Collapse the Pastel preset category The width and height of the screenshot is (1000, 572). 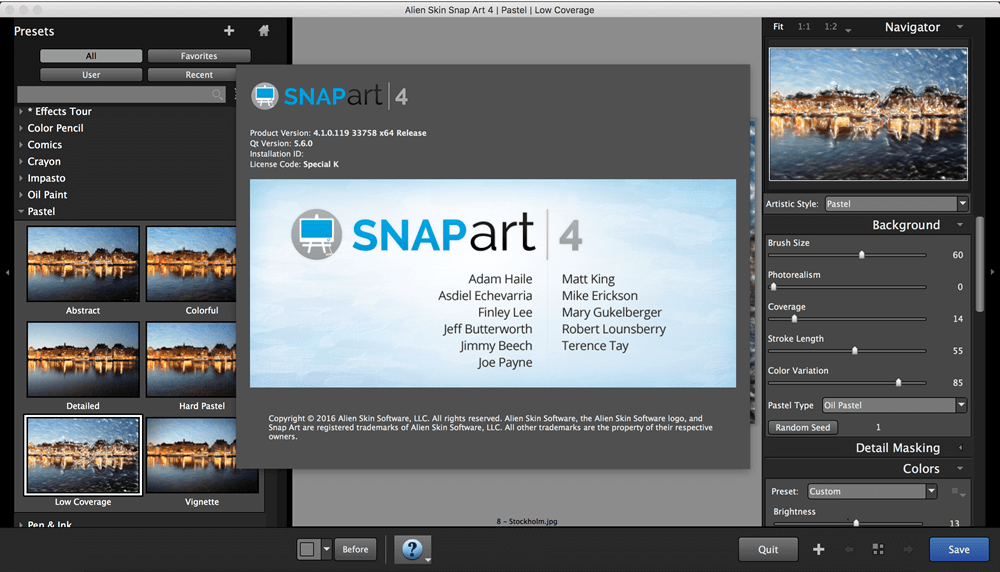pyautogui.click(x=21, y=211)
